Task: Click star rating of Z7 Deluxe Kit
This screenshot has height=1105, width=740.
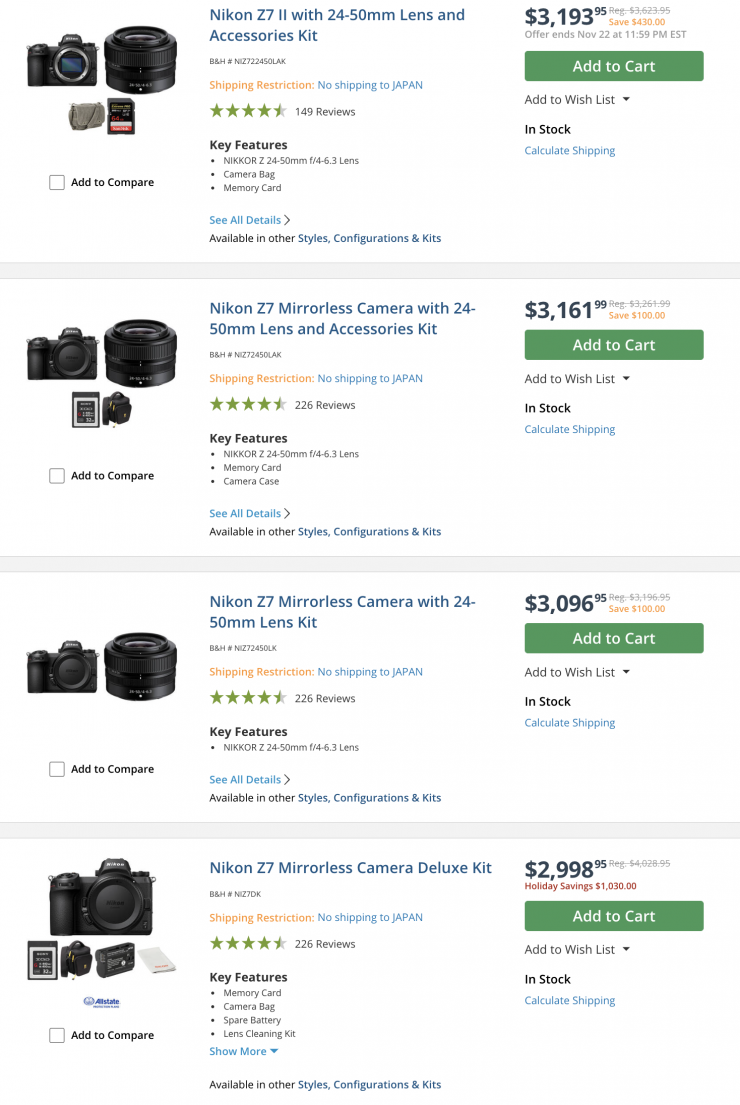Action: (x=248, y=943)
